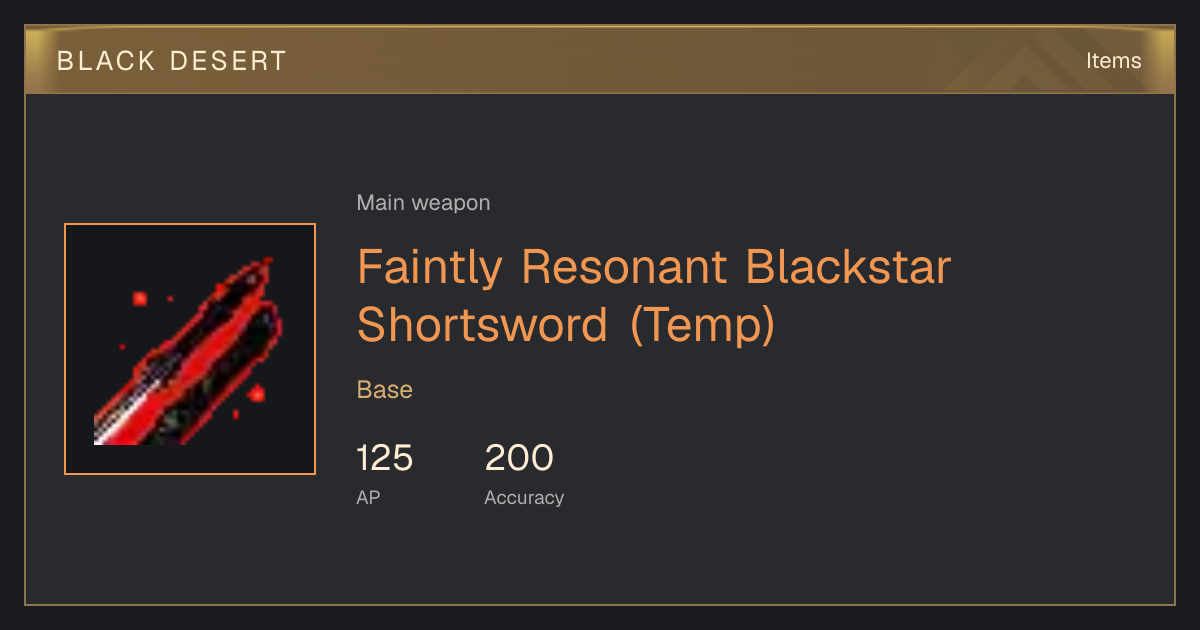Click the 125 AP stat value

pyautogui.click(x=385, y=458)
